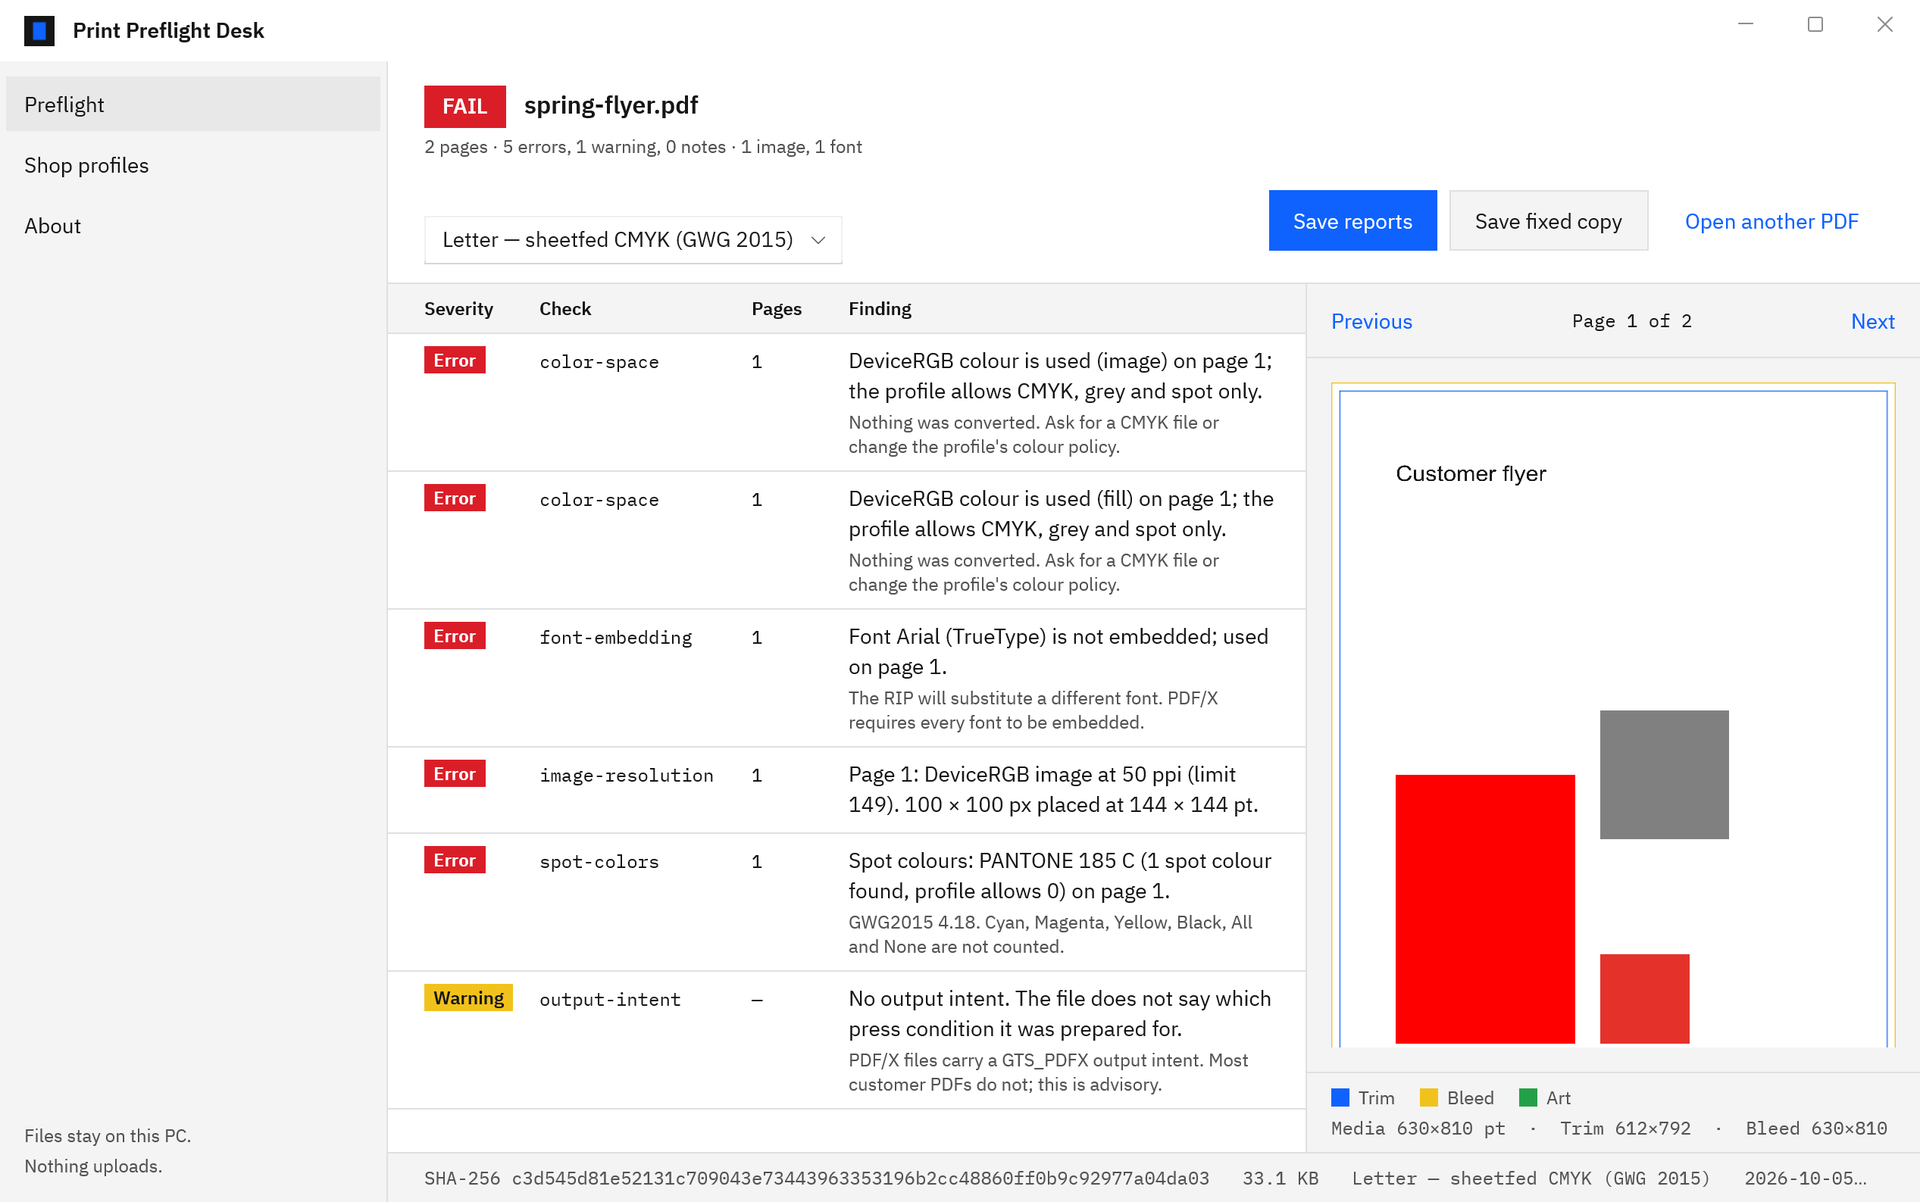This screenshot has width=1920, height=1202.
Task: Expand the Letter sheetfed CMYK profile dropdown
Action: click(633, 240)
